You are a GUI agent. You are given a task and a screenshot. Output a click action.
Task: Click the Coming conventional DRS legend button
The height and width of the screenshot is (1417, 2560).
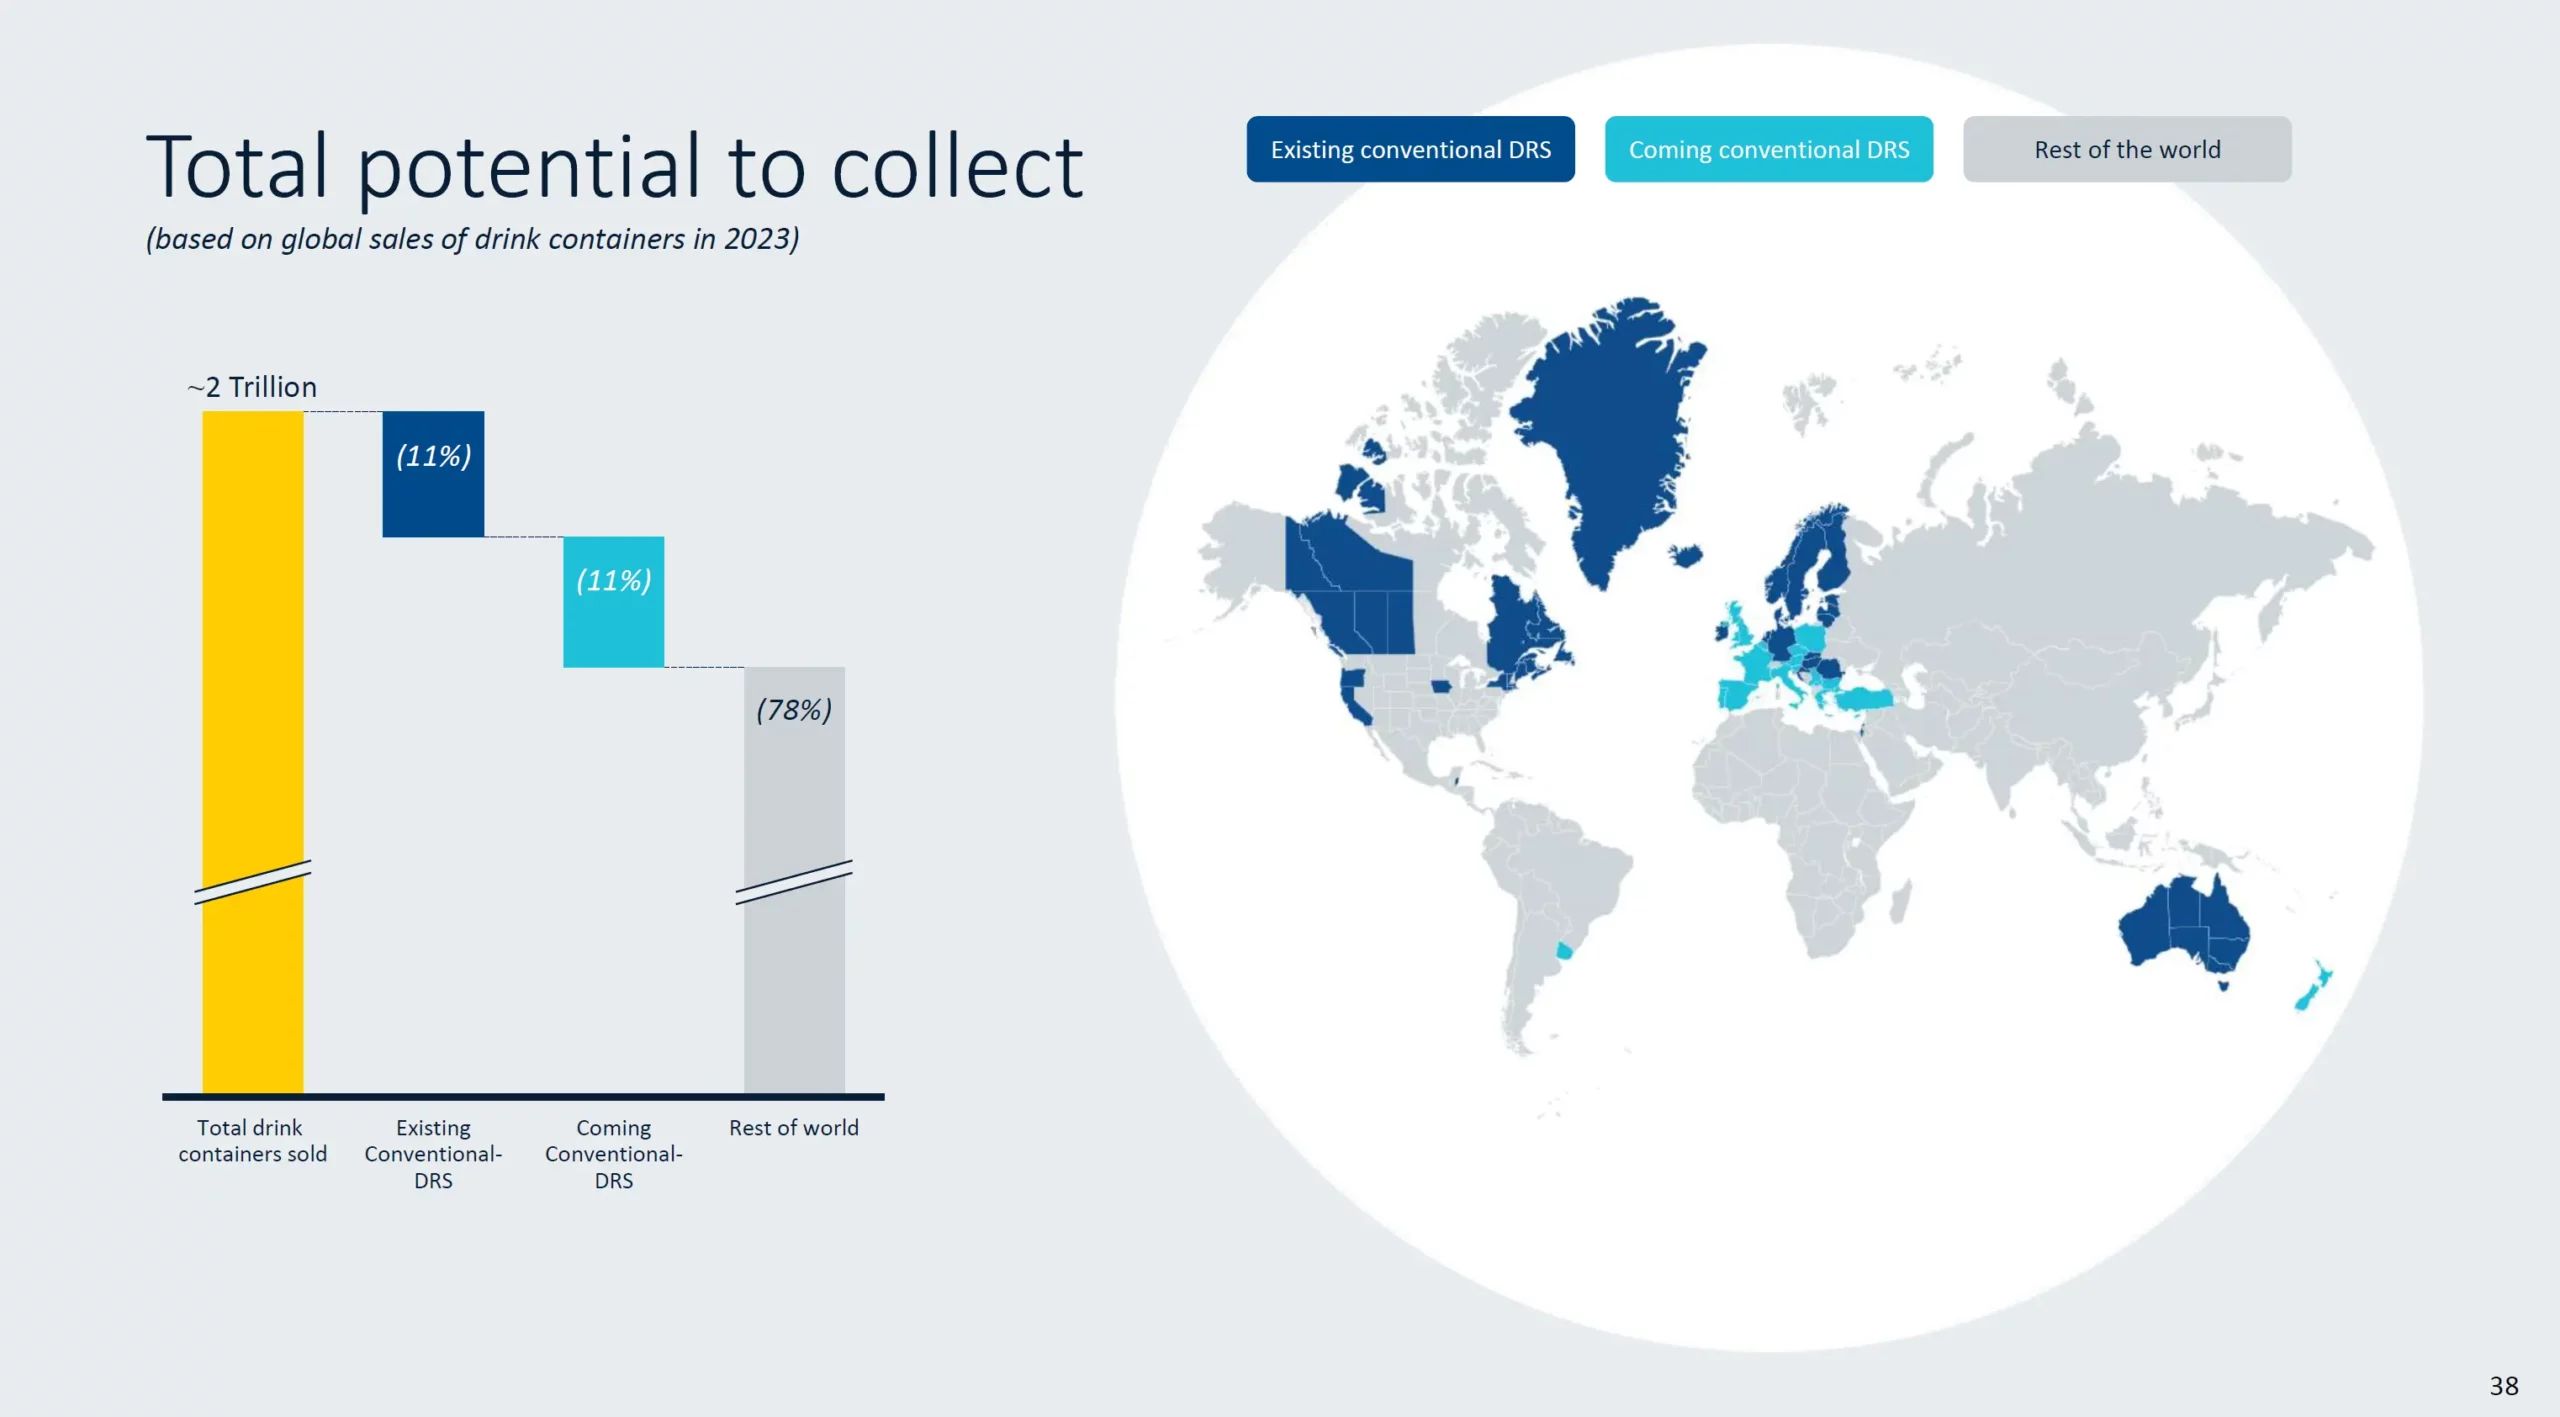(1768, 149)
